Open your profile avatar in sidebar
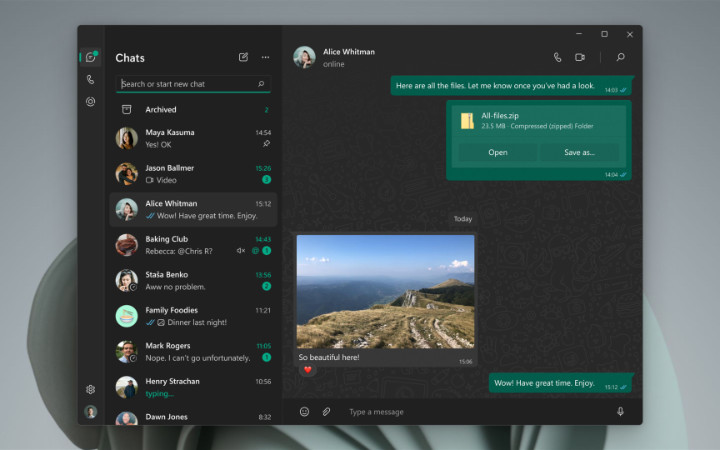The height and width of the screenshot is (450, 720). (90, 412)
